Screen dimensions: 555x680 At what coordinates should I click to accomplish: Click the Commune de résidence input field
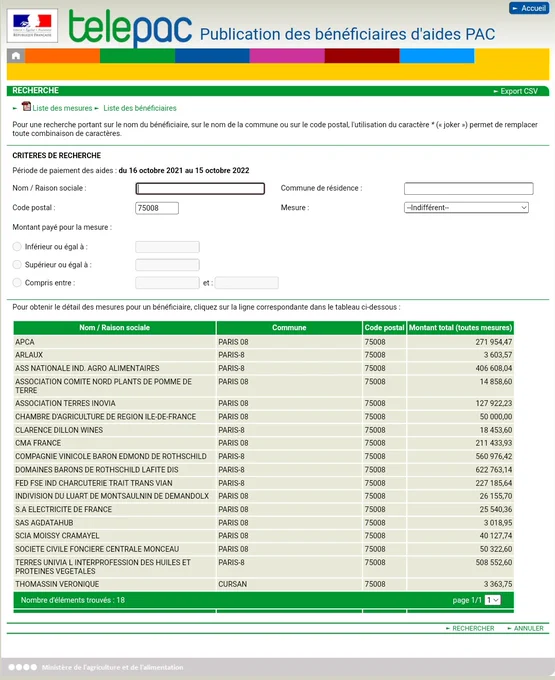469,189
